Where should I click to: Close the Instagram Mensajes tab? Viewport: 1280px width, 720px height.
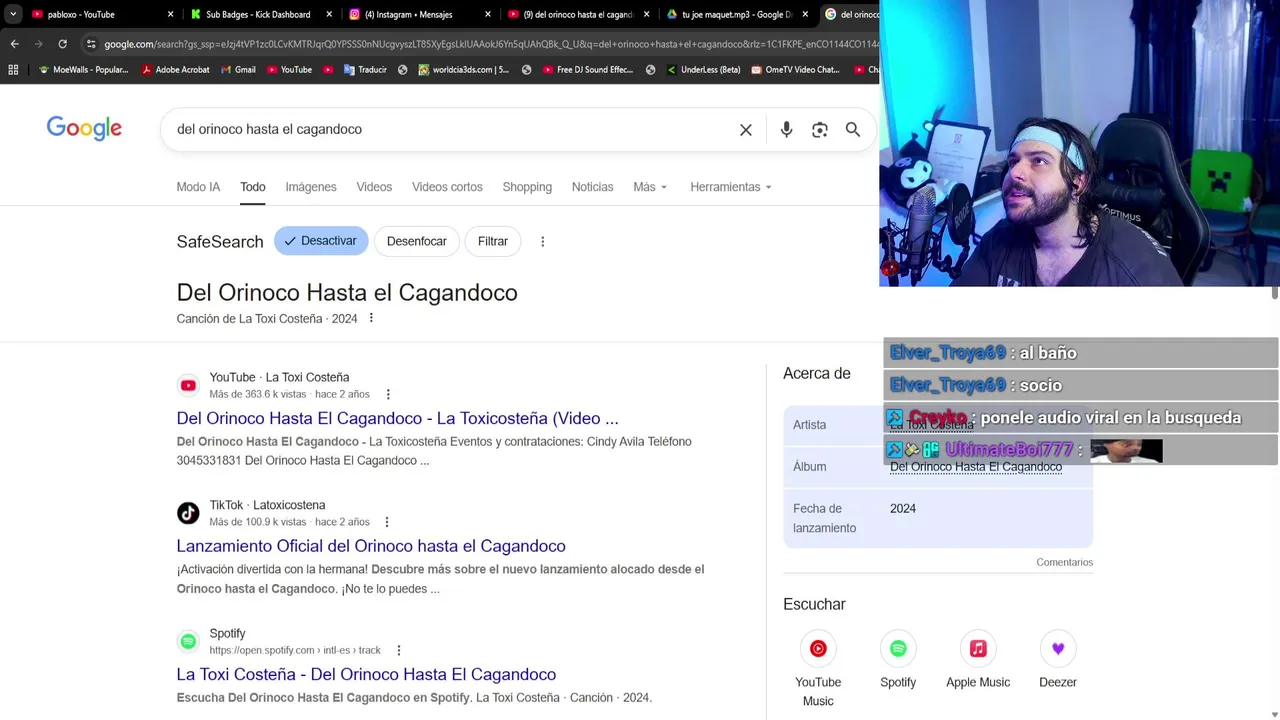[x=488, y=14]
